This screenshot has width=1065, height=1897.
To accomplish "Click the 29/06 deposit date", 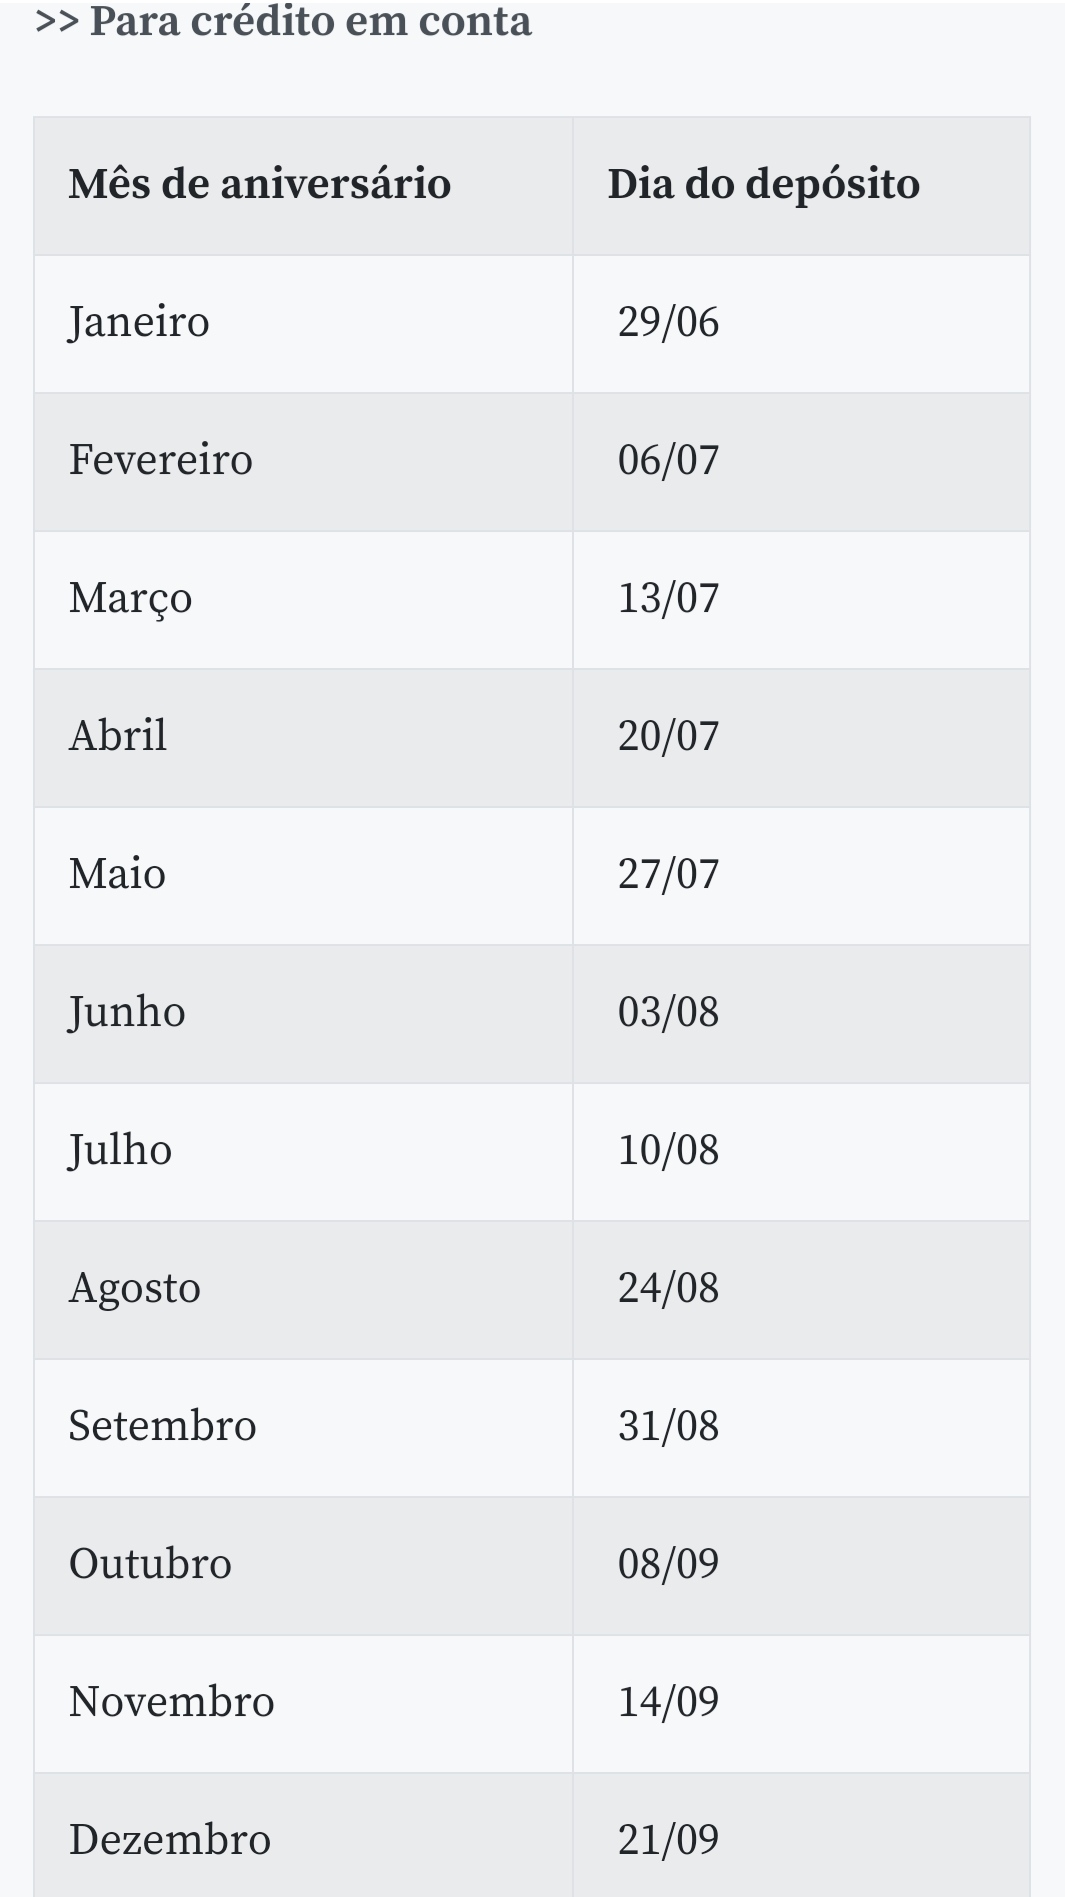I will click(668, 323).
